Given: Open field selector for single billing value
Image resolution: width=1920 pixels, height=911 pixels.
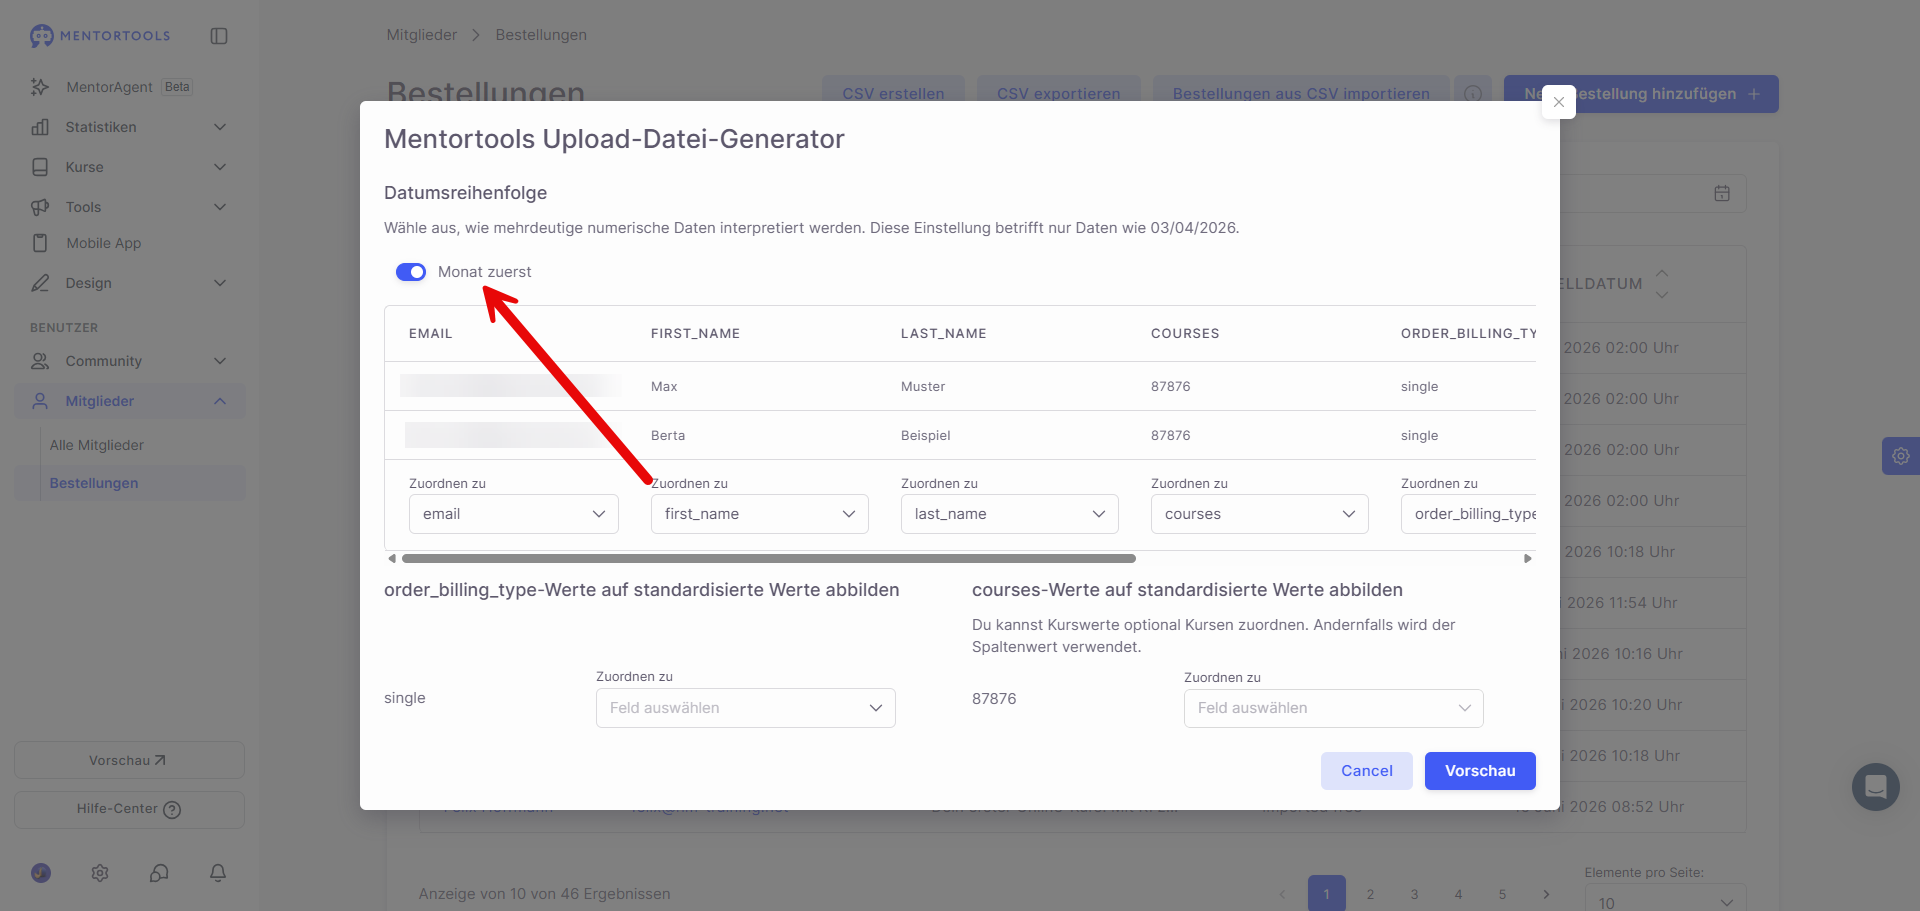Looking at the screenshot, I should (x=746, y=708).
